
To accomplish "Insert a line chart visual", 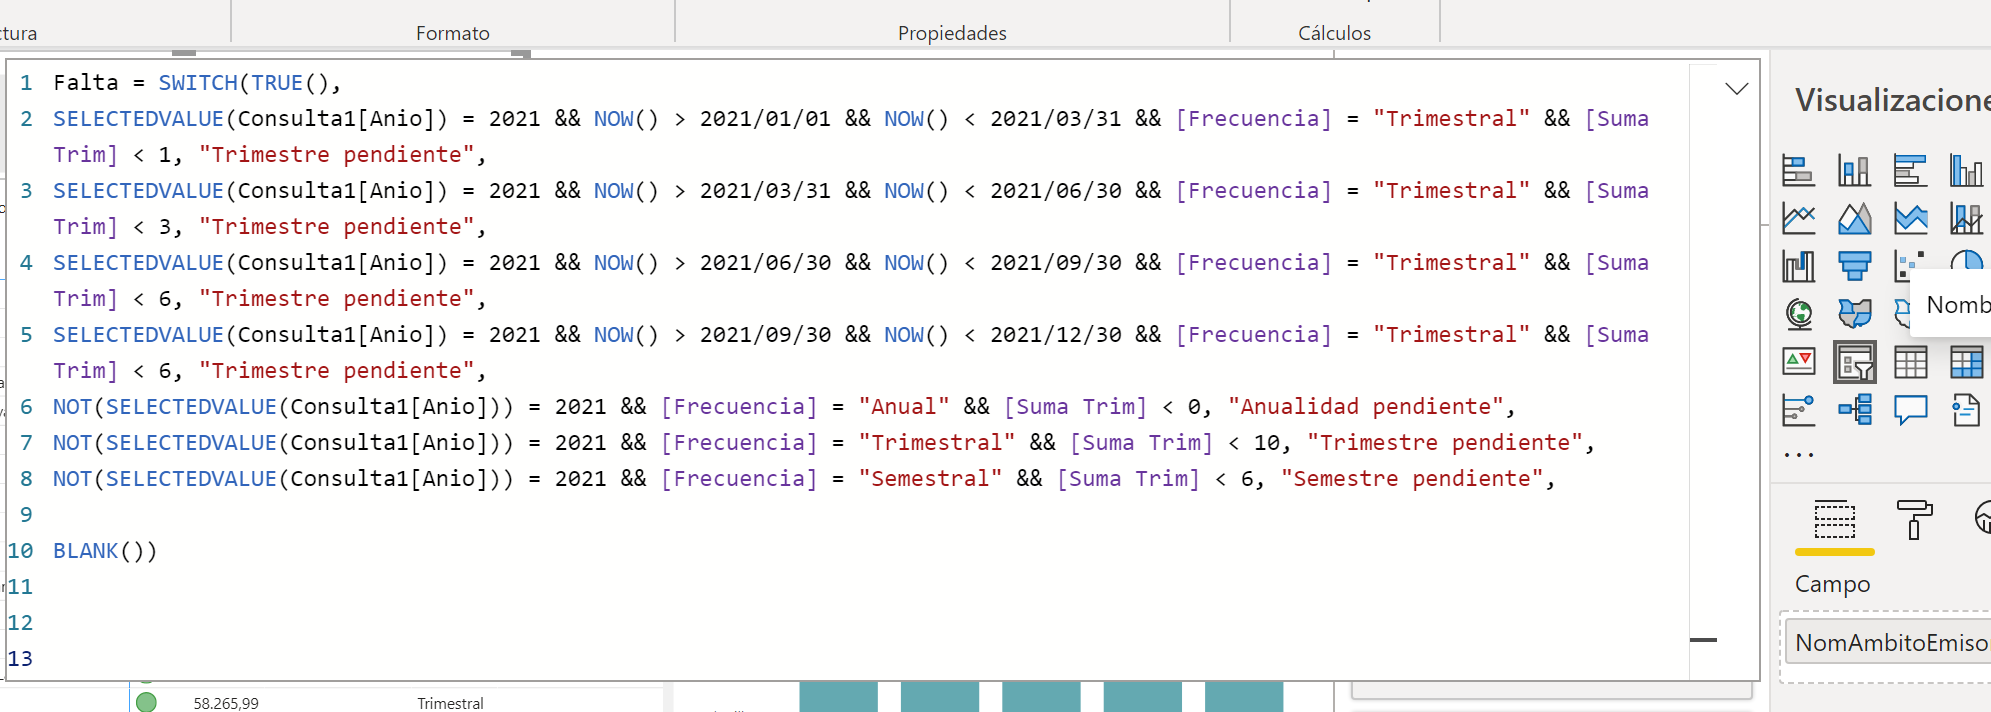I will [1798, 218].
